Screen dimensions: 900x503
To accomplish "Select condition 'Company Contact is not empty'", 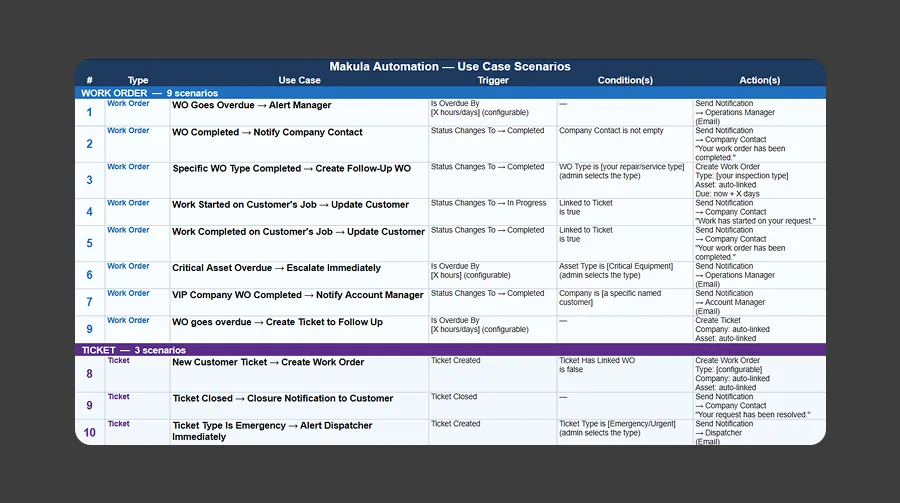I will tap(611, 131).
